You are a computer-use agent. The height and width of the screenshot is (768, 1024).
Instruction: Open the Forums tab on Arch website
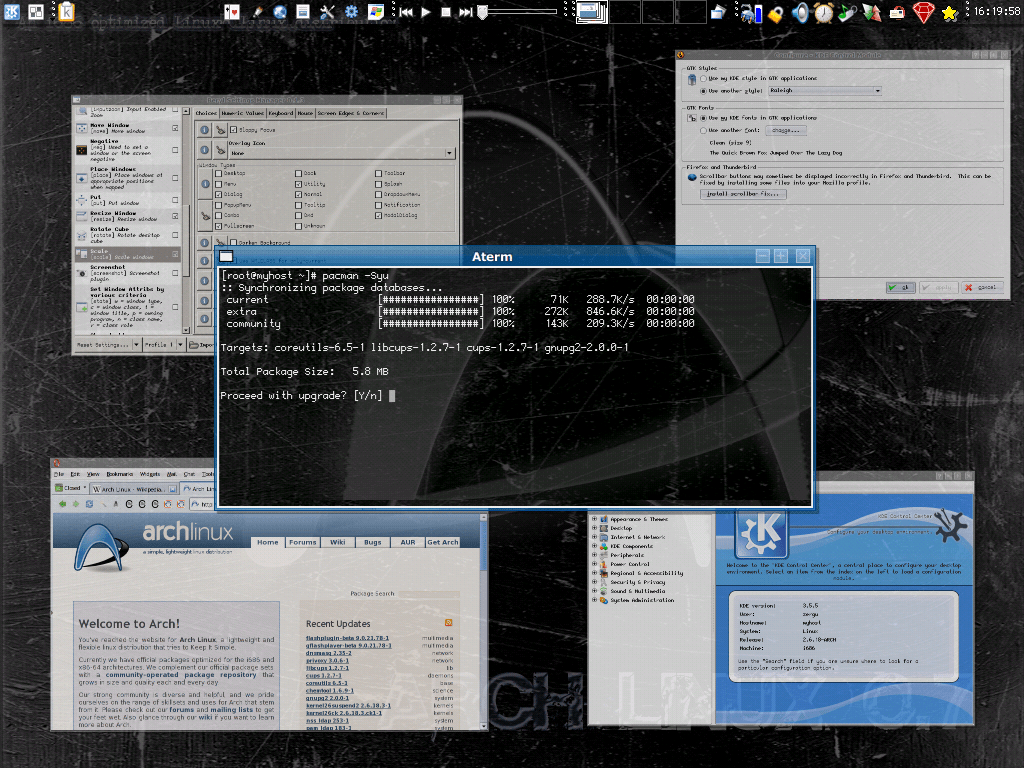(x=302, y=542)
